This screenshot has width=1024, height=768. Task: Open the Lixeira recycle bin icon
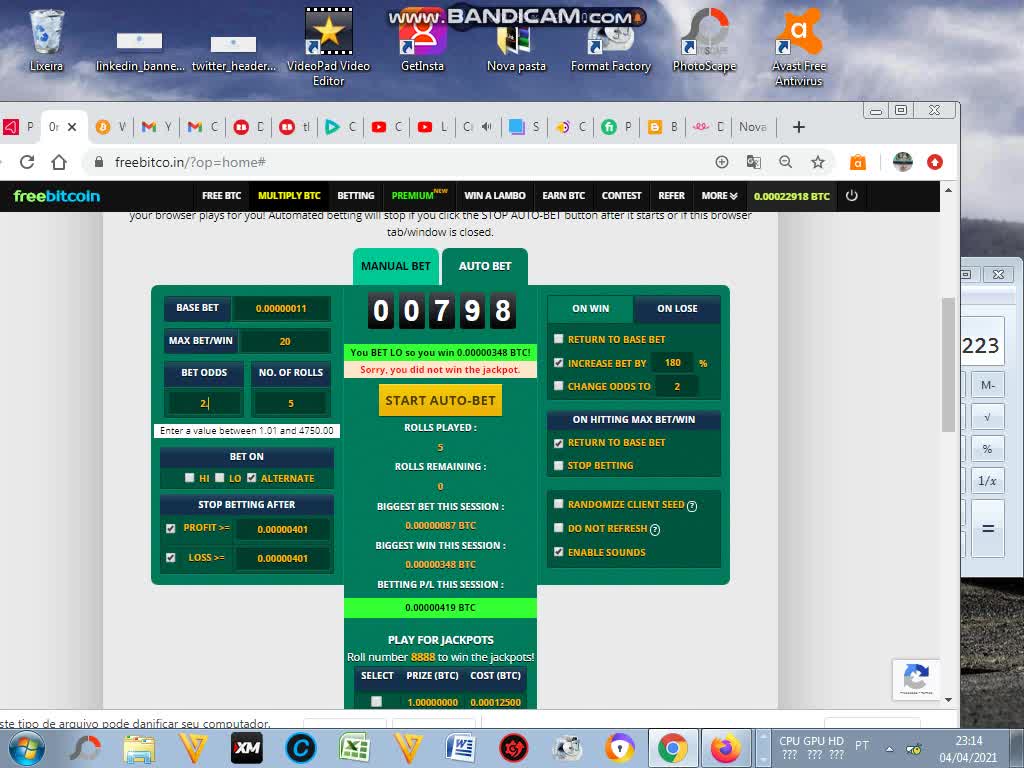click(46, 40)
